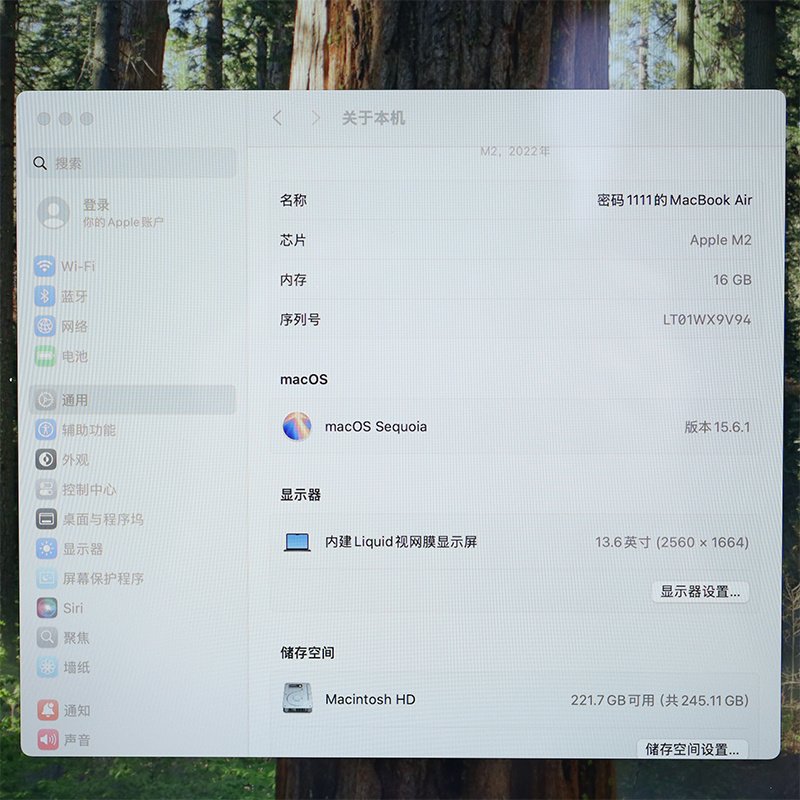Click the Macintosh HD drive icon
Image resolution: width=800 pixels, height=800 pixels.
(297, 698)
